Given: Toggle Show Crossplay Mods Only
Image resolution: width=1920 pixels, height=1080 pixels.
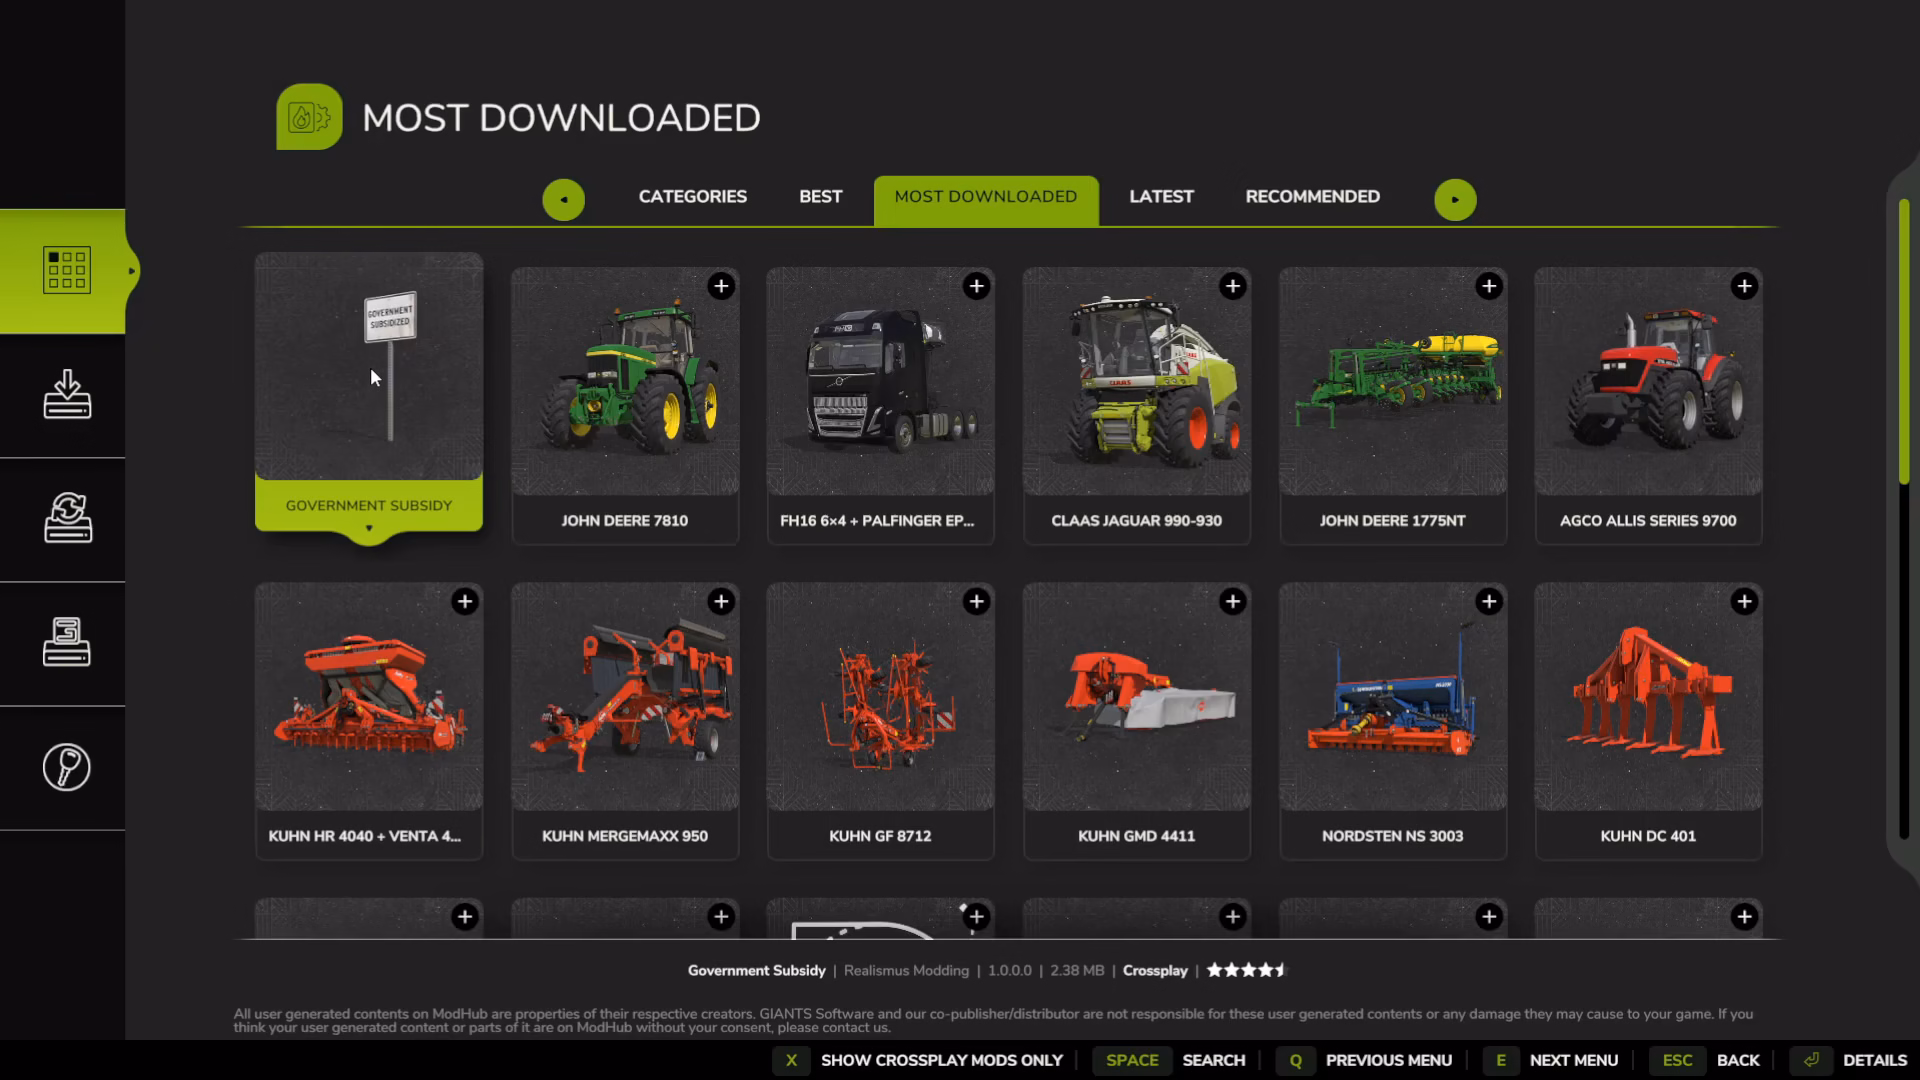Looking at the screenshot, I should point(917,1060).
